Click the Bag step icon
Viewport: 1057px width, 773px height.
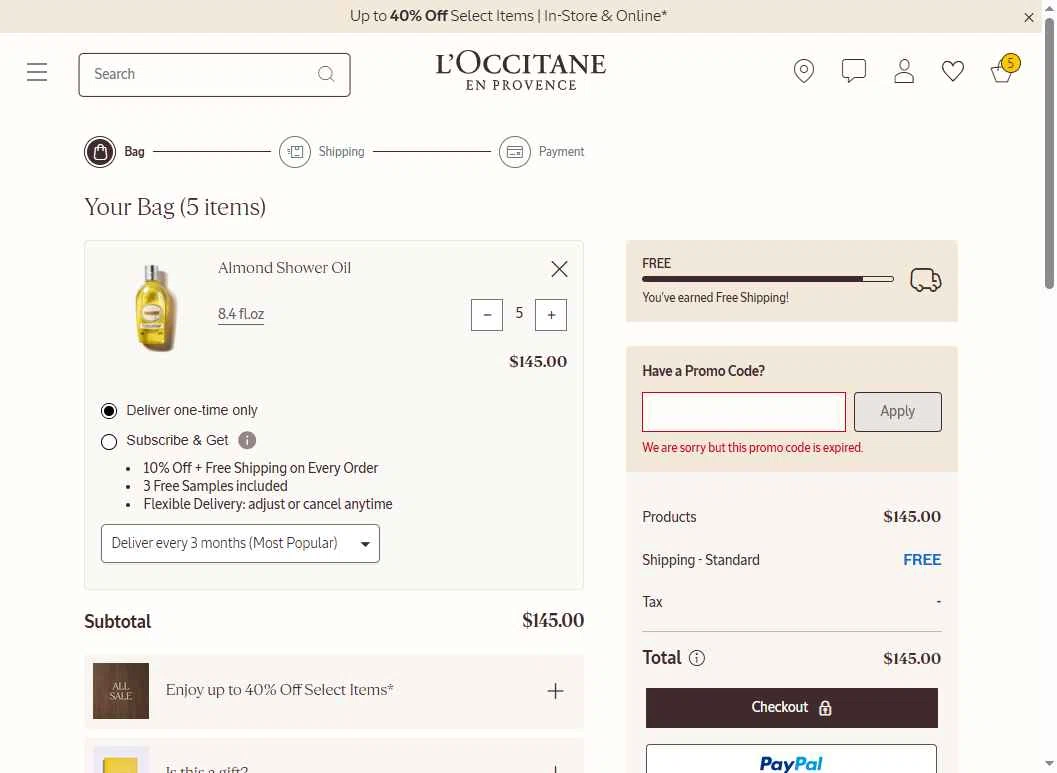(100, 152)
